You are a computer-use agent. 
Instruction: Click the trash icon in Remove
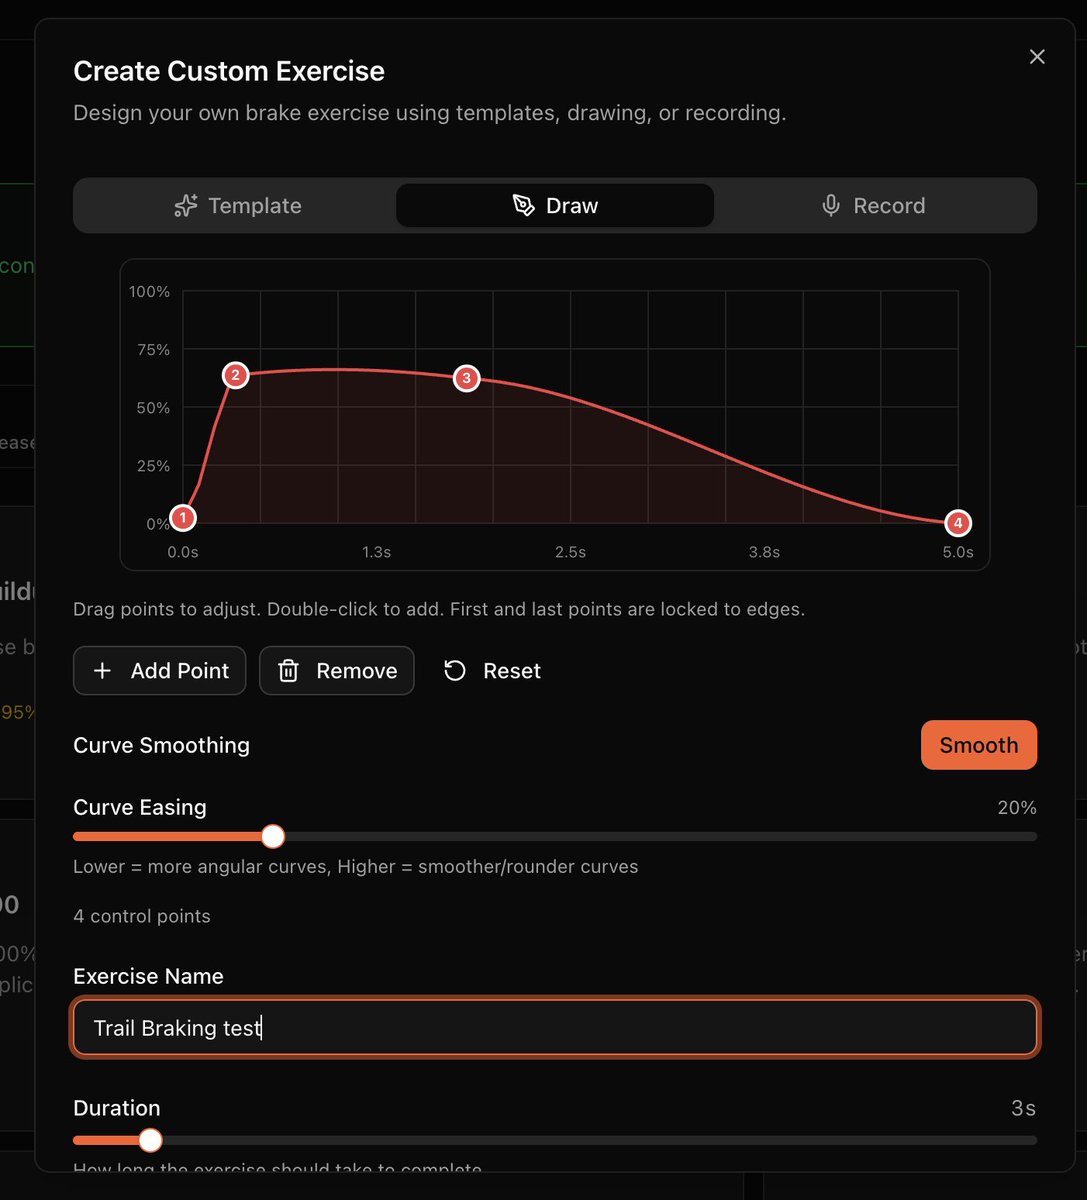coord(288,670)
